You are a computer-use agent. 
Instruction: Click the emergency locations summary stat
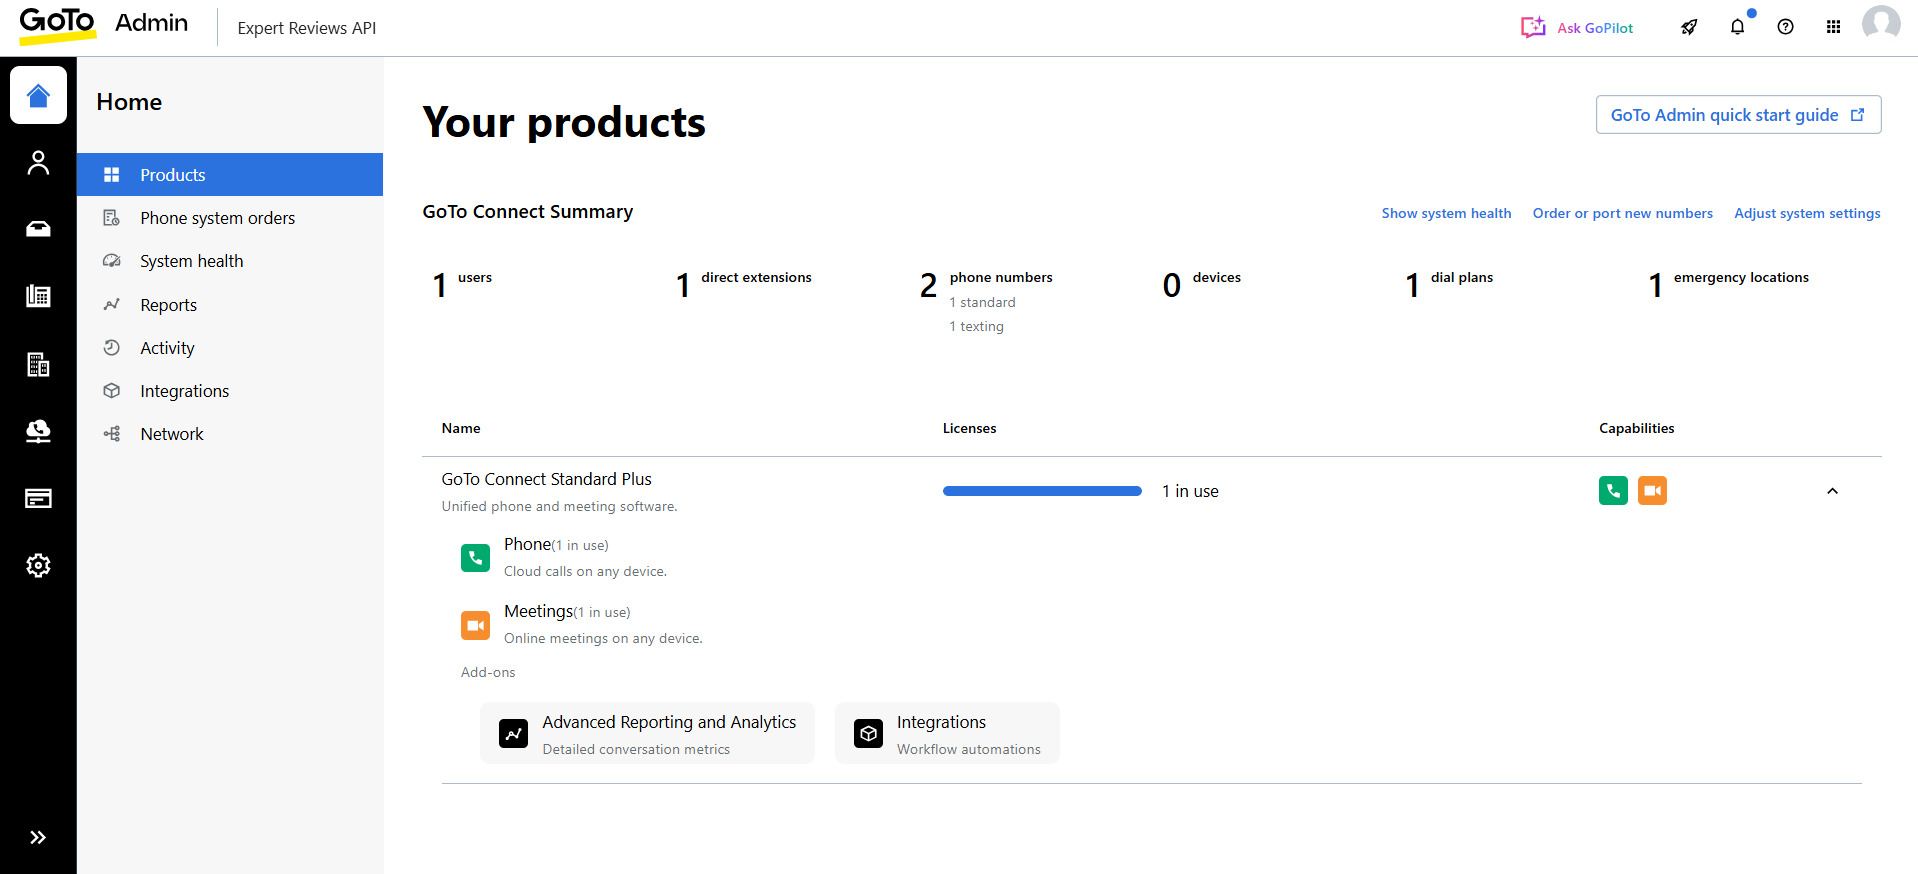point(1728,284)
